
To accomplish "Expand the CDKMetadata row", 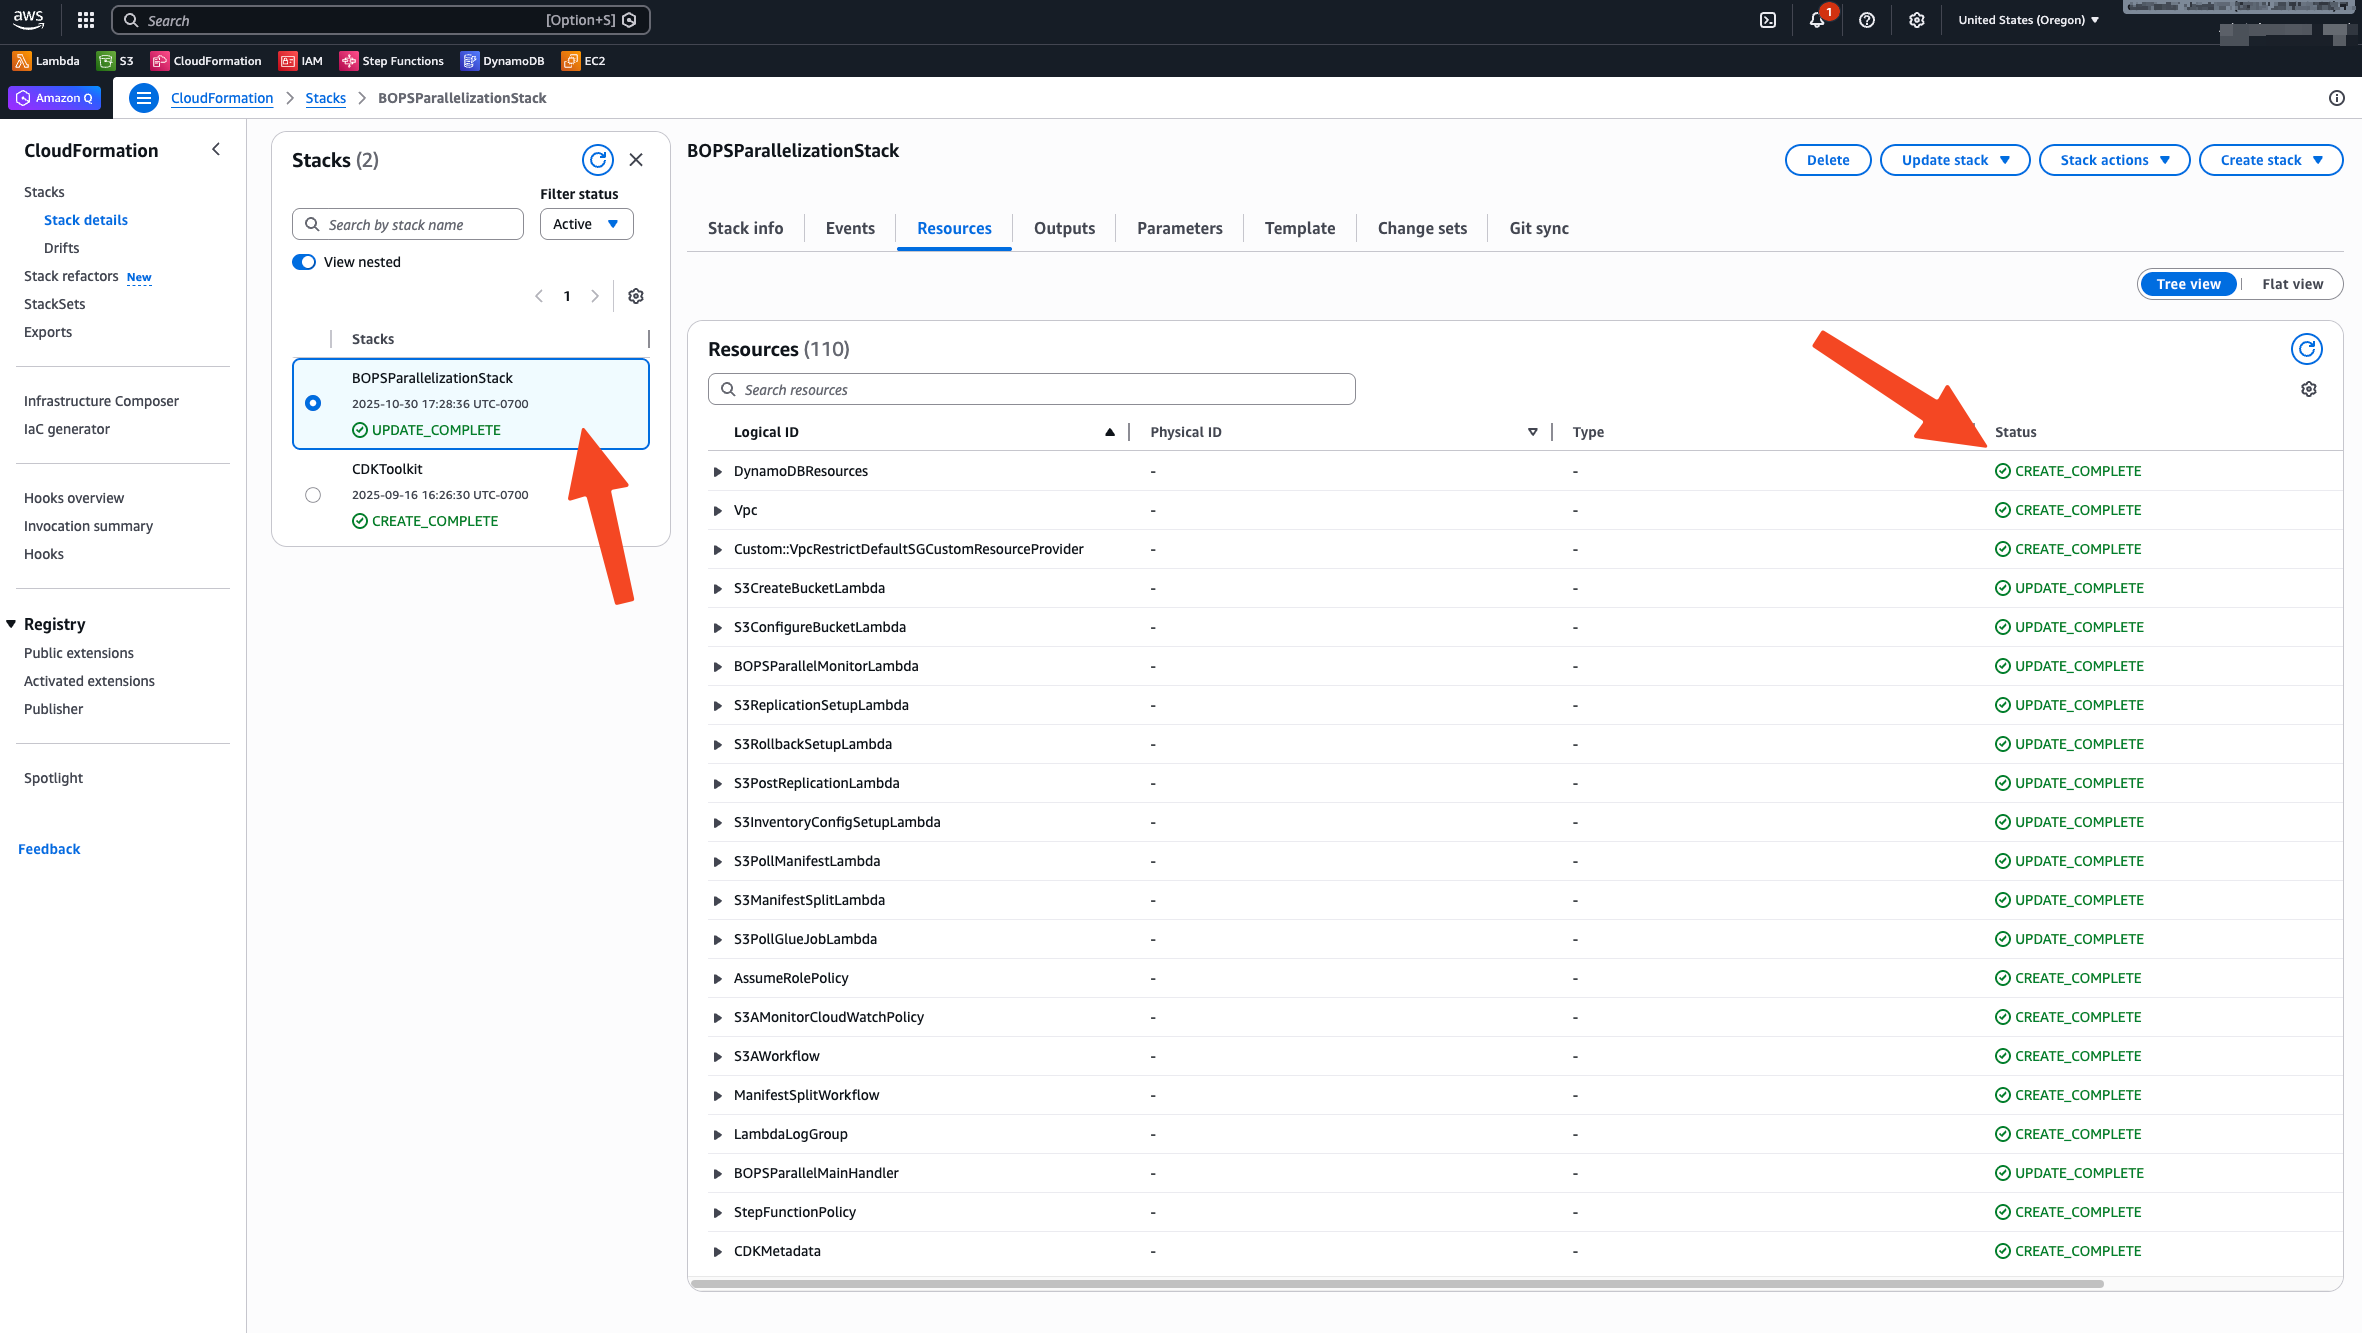I will click(x=717, y=1252).
